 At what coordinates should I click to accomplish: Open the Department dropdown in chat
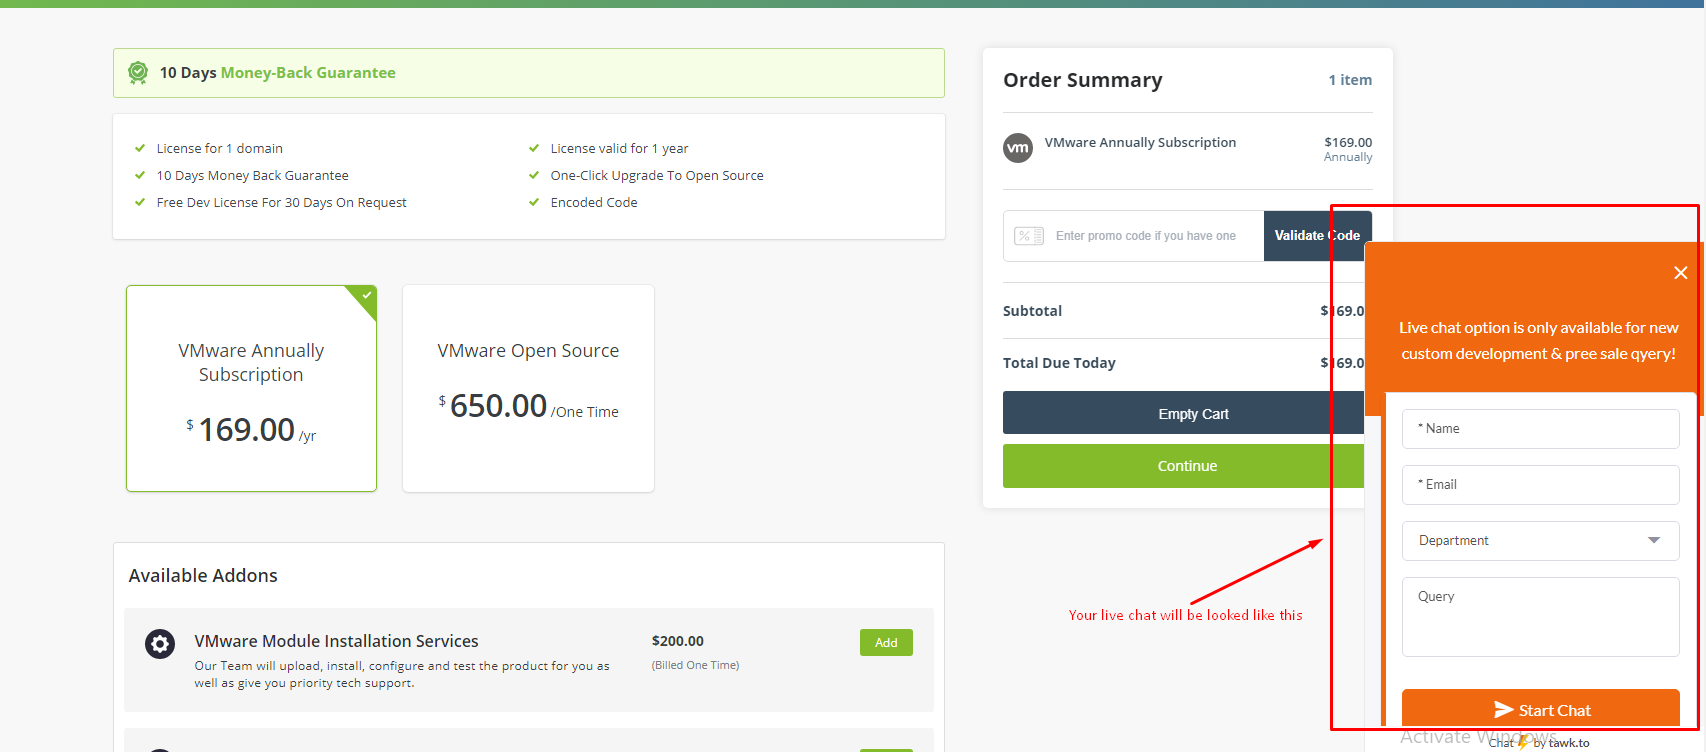click(1530, 541)
